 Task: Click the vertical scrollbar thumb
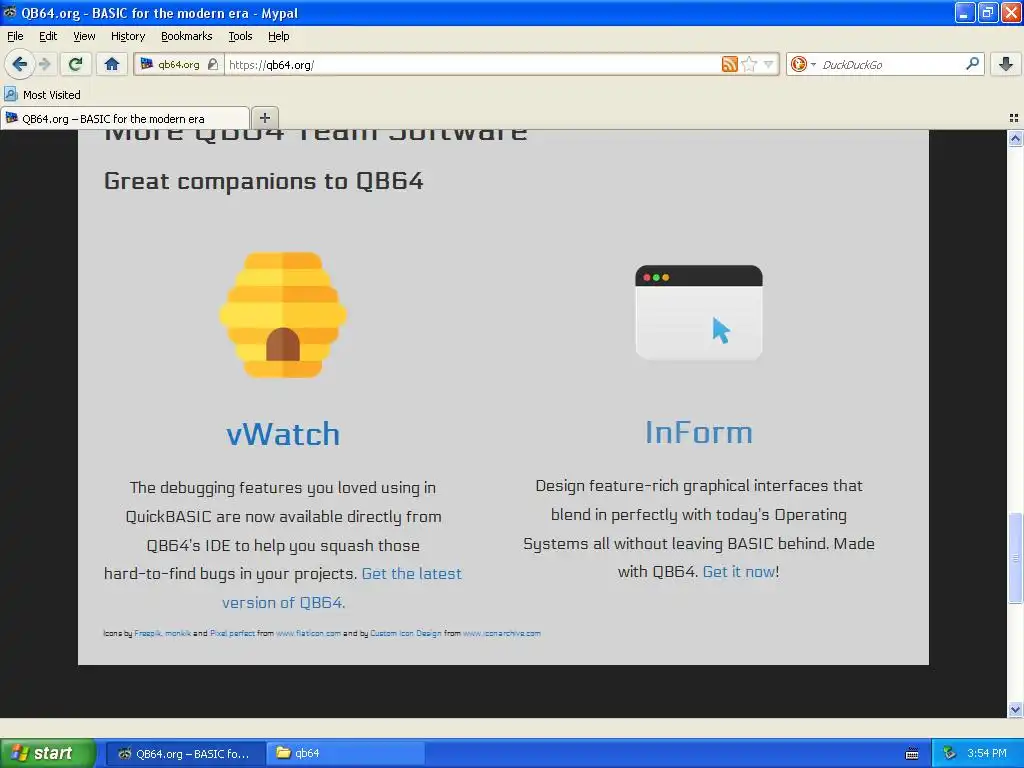(x=1015, y=558)
